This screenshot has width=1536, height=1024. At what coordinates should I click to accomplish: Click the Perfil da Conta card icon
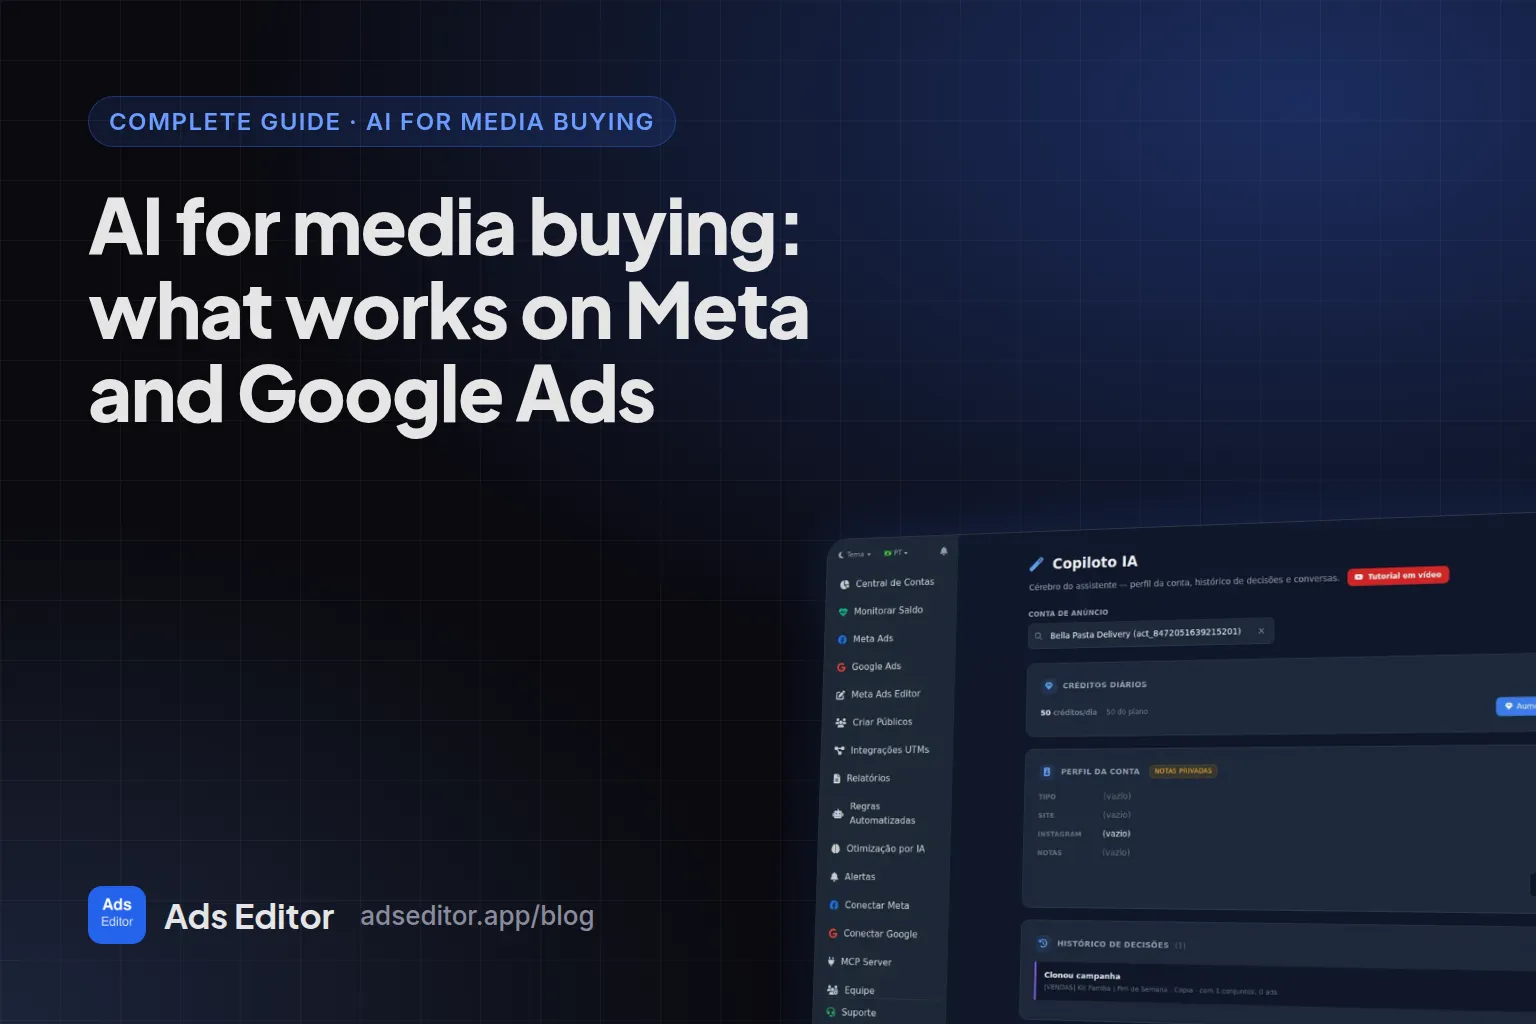(x=1047, y=772)
